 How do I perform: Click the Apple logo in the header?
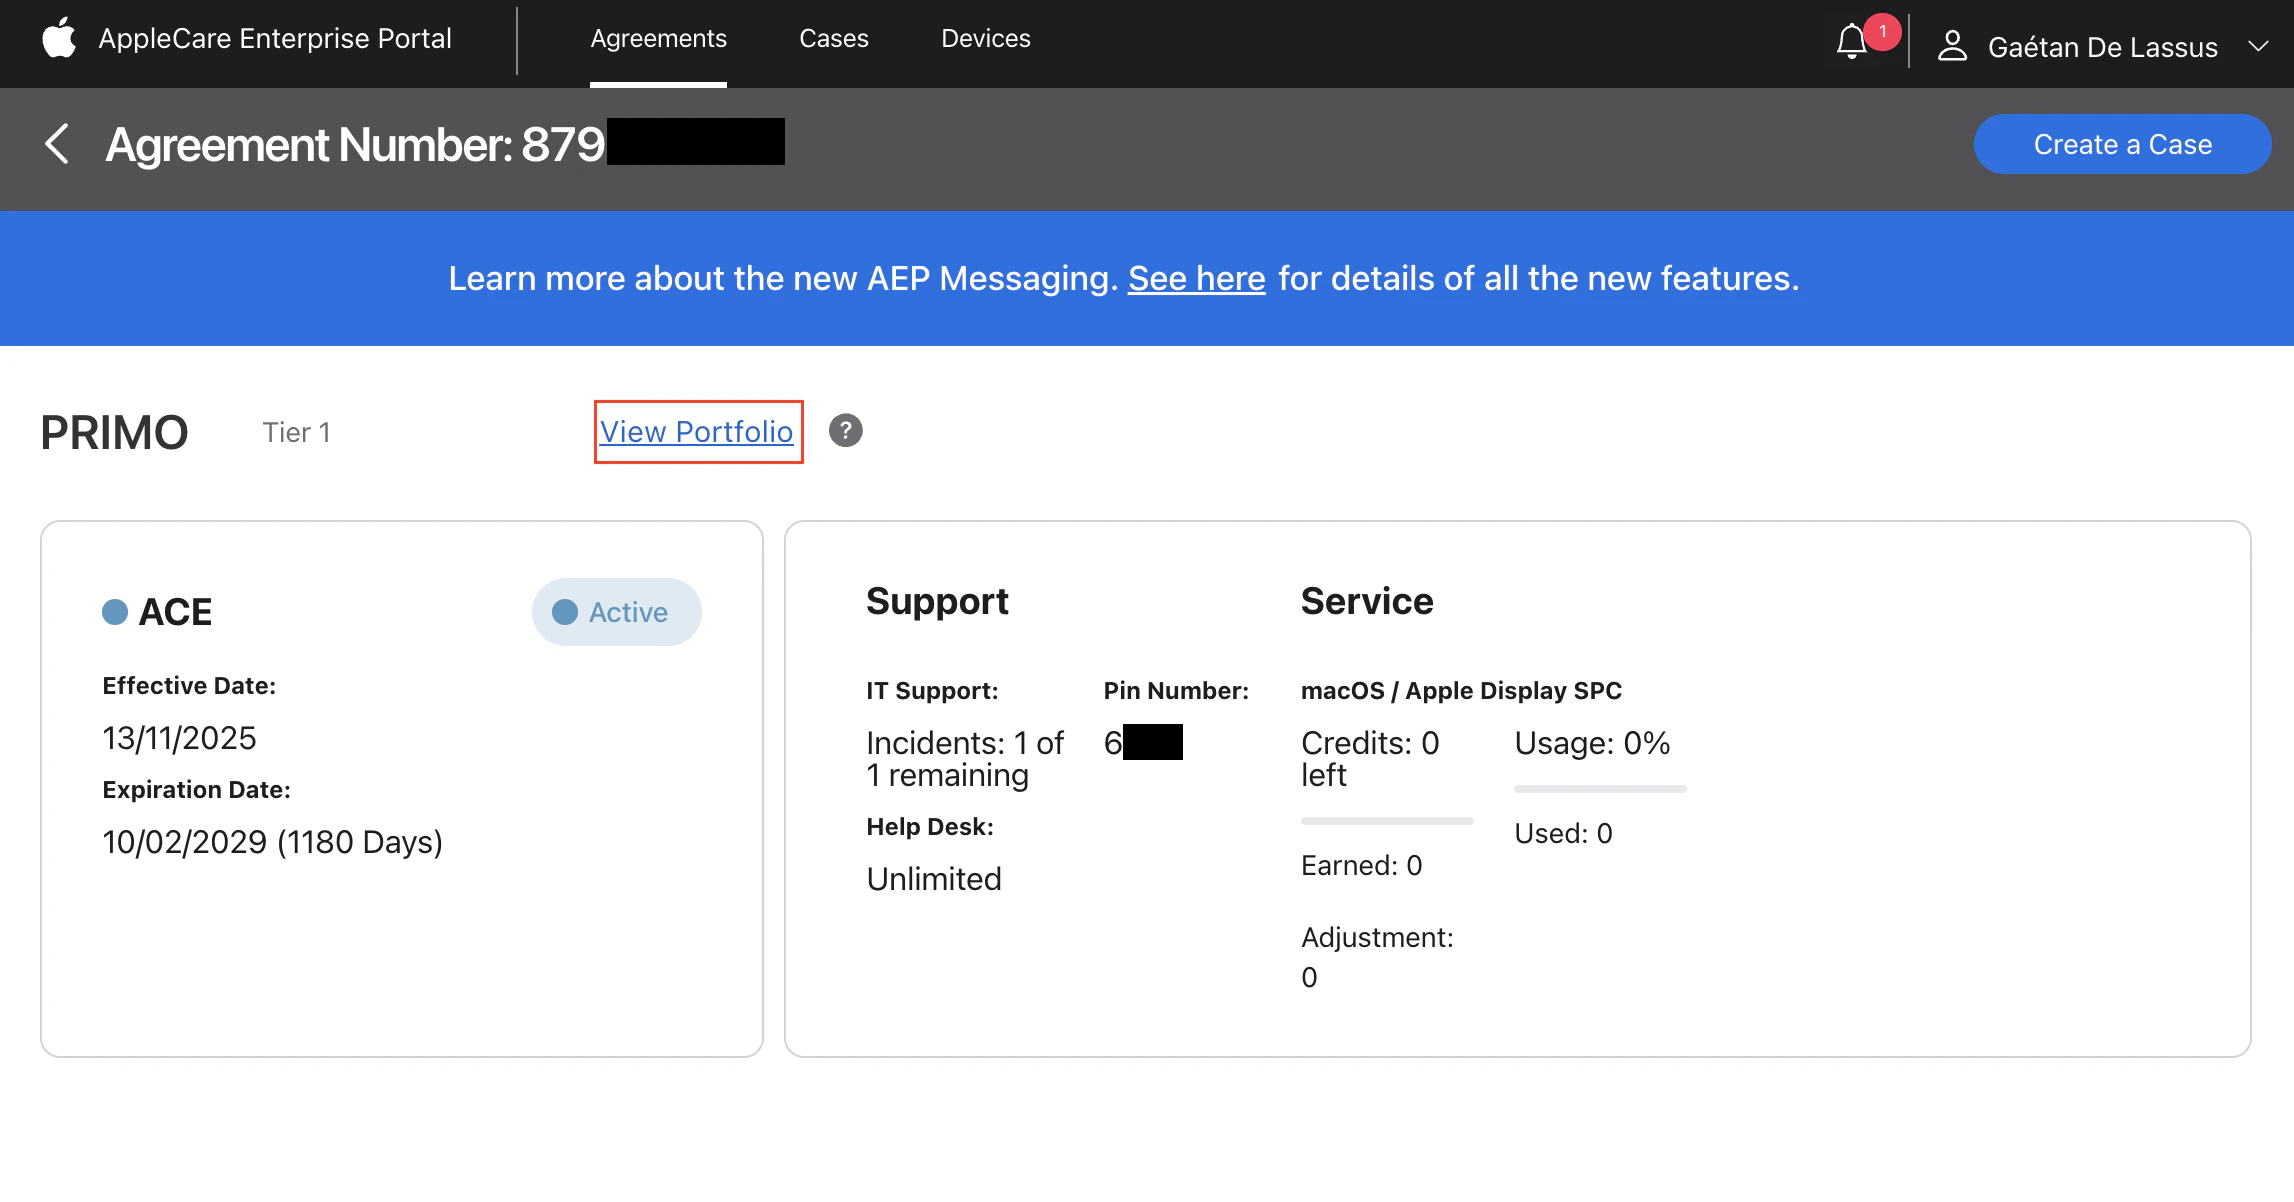59,40
